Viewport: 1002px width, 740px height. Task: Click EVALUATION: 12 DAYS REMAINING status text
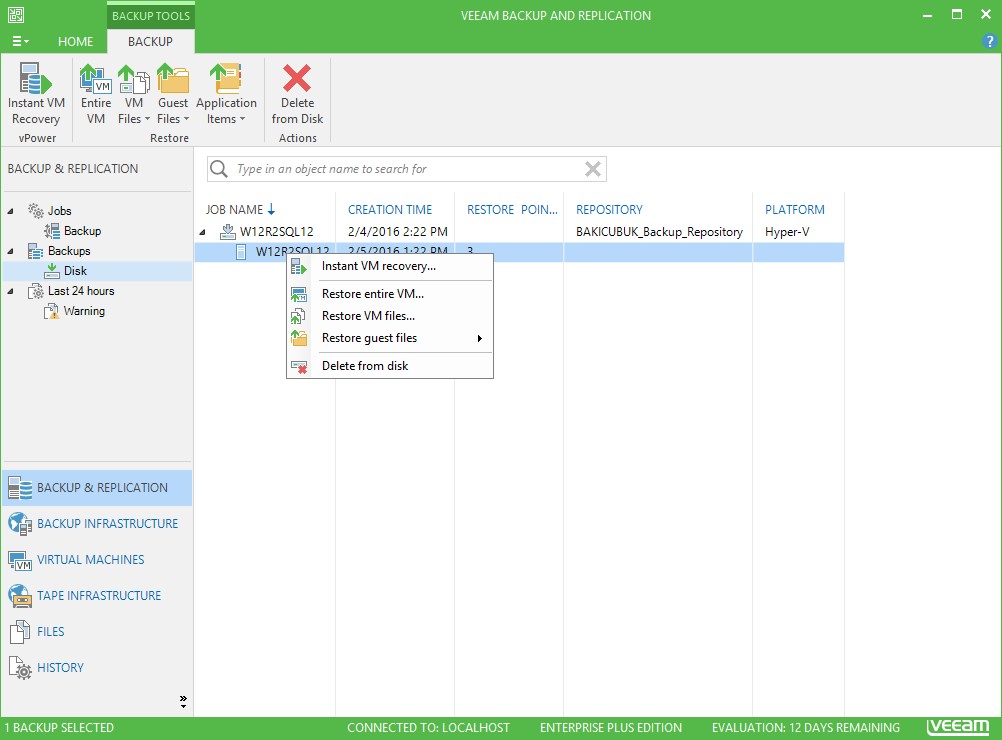pos(805,728)
